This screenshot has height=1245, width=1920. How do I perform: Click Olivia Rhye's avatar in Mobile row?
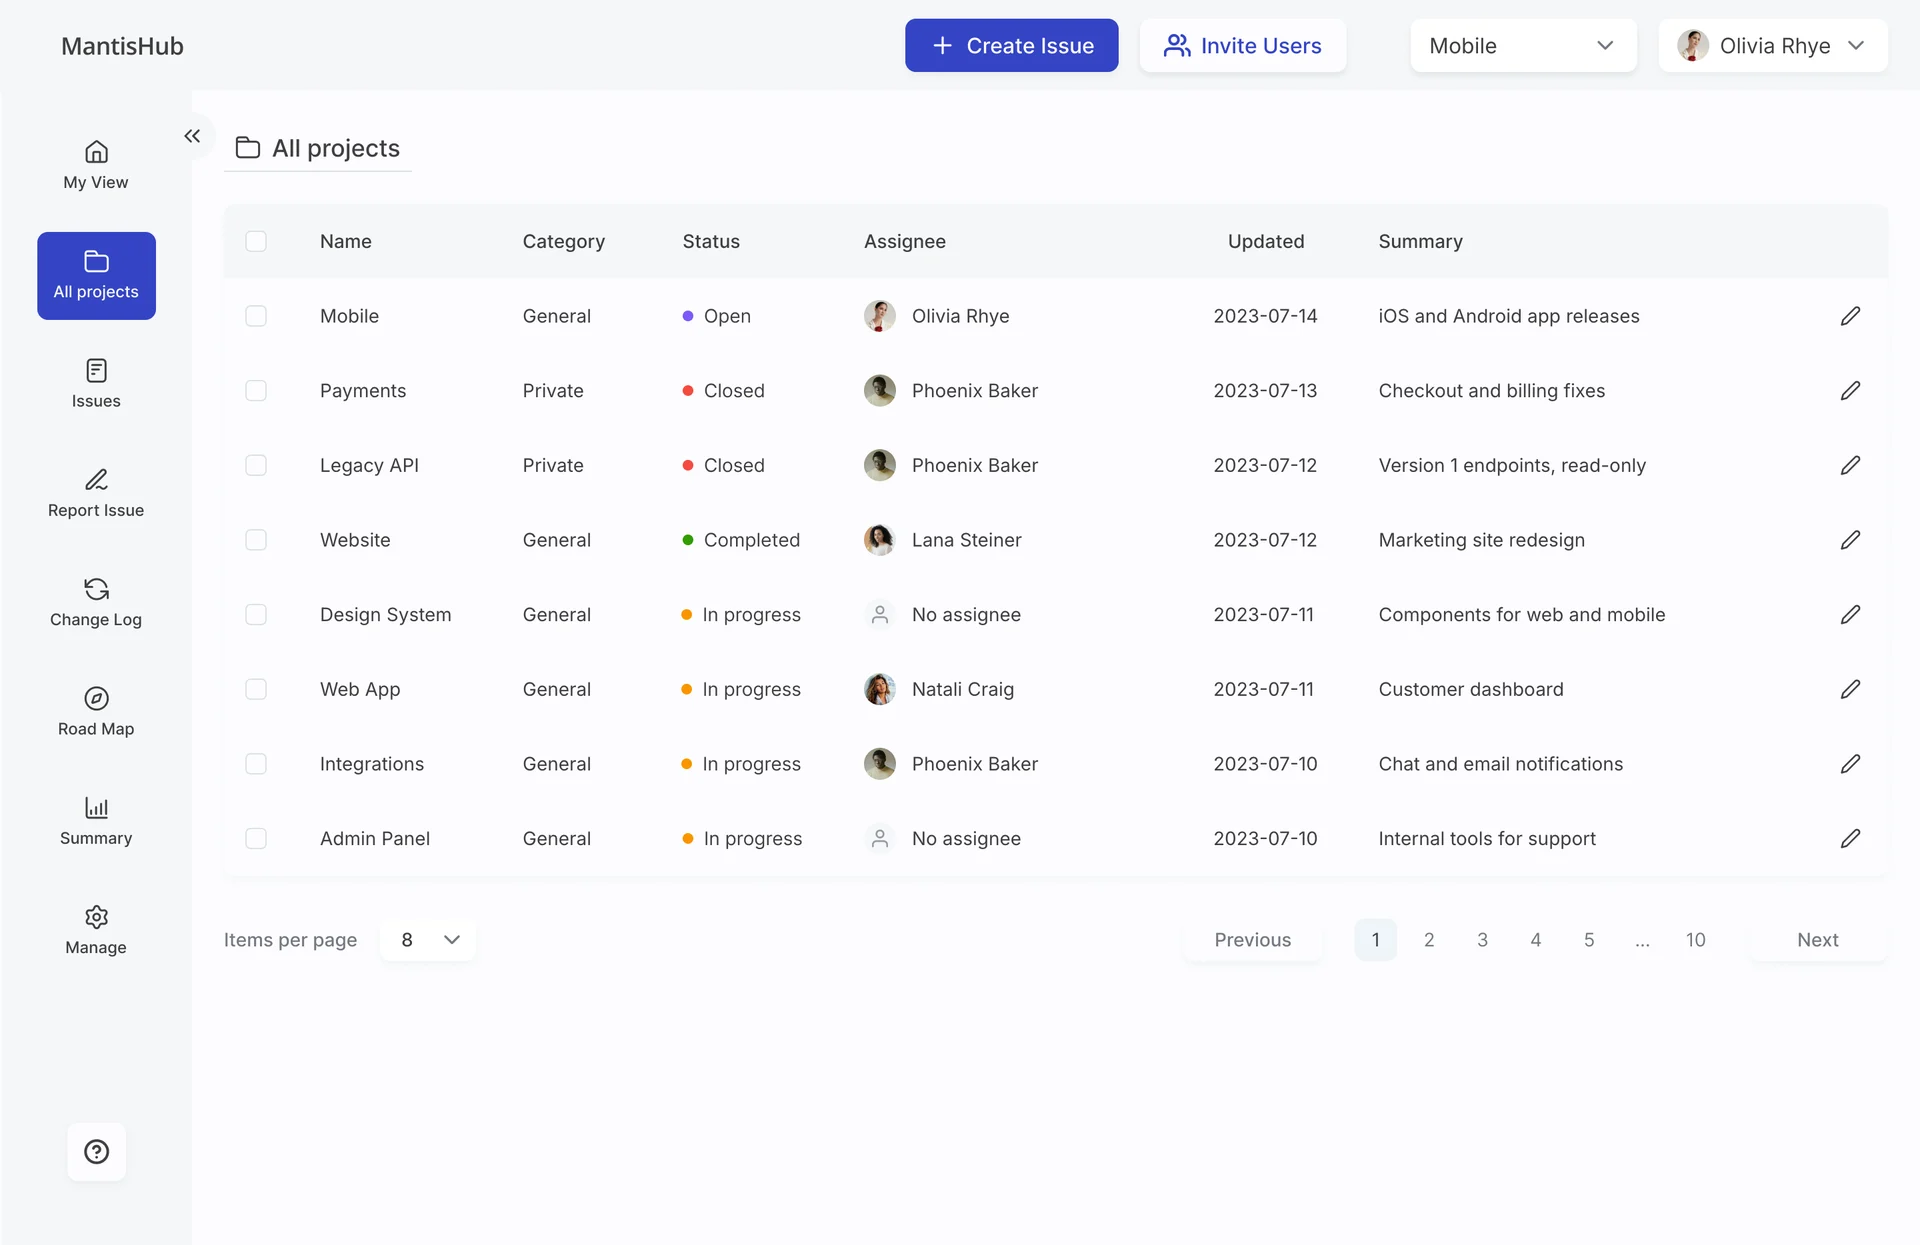[879, 316]
